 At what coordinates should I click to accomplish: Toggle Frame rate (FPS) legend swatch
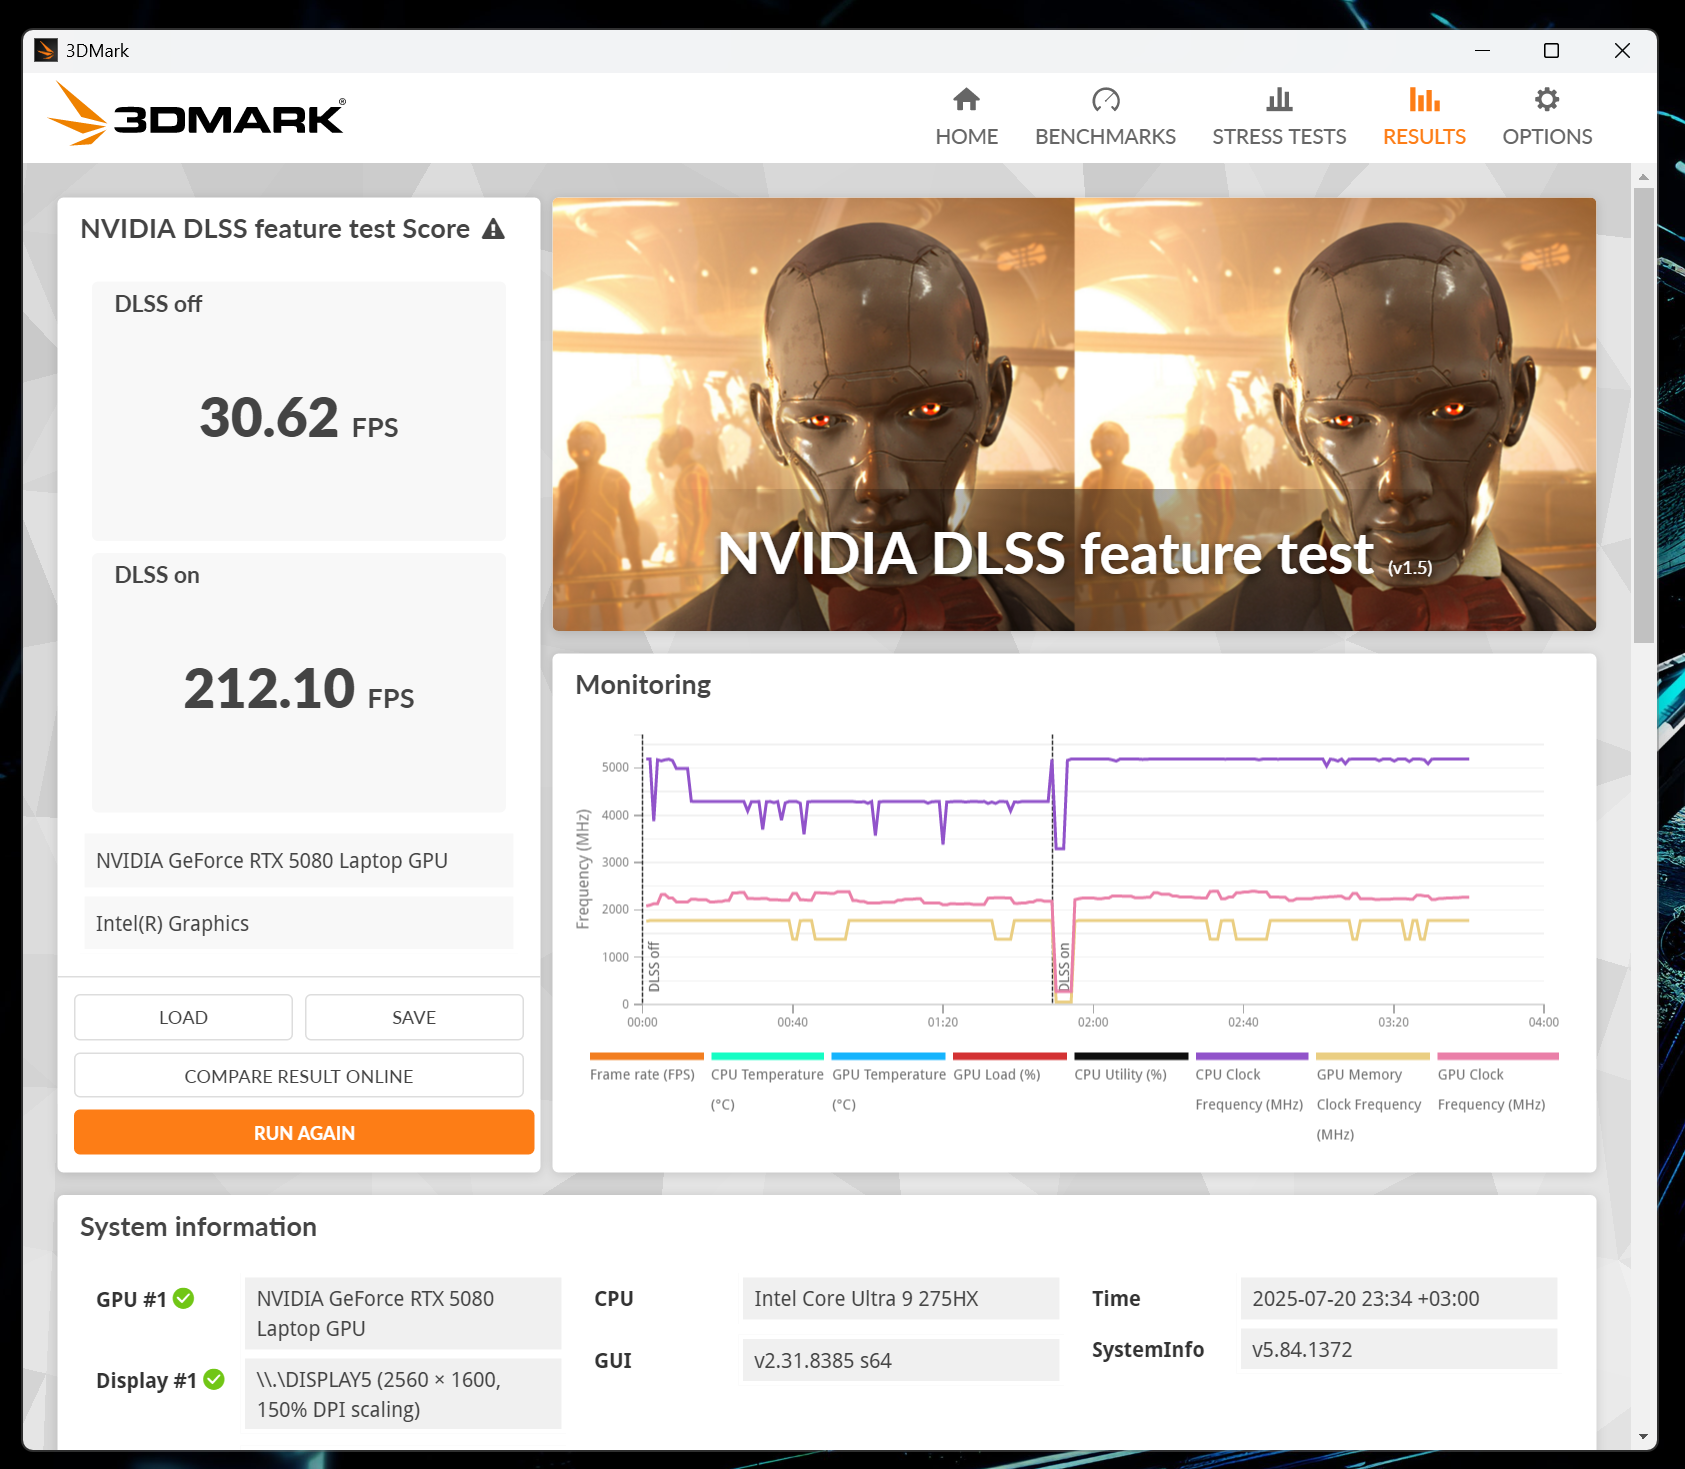click(646, 1056)
